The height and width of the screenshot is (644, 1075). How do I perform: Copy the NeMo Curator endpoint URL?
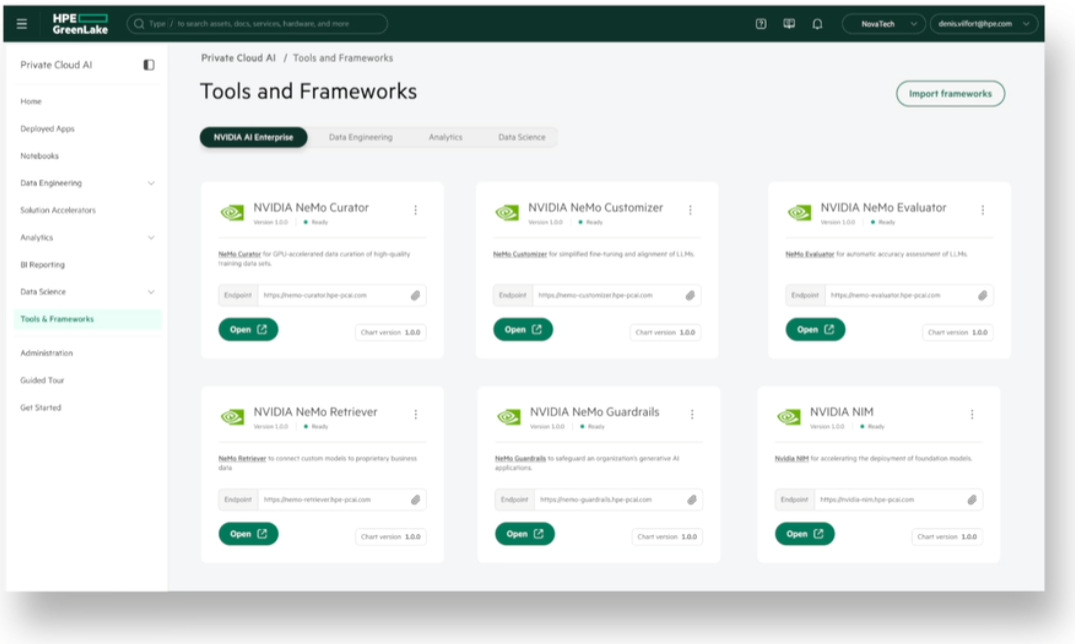[x=415, y=296]
